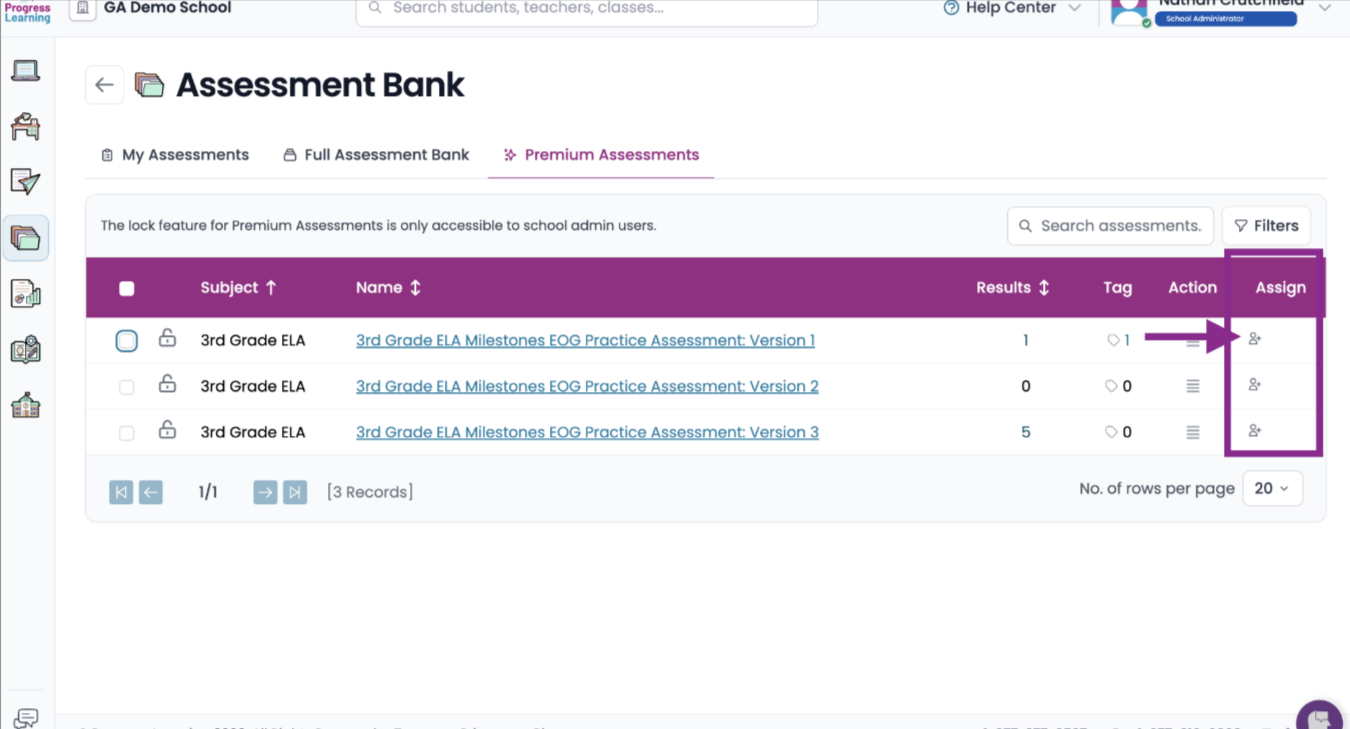Image resolution: width=1350 pixels, height=729 pixels.
Task: Open the pencil-and-paper assignments sidebar icon
Action: (x=25, y=182)
